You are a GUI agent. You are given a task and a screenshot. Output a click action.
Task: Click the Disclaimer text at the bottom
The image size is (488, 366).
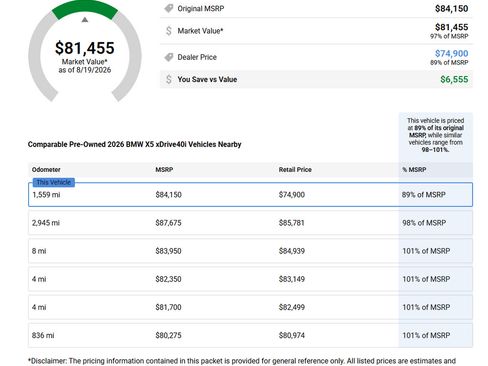pos(242,361)
